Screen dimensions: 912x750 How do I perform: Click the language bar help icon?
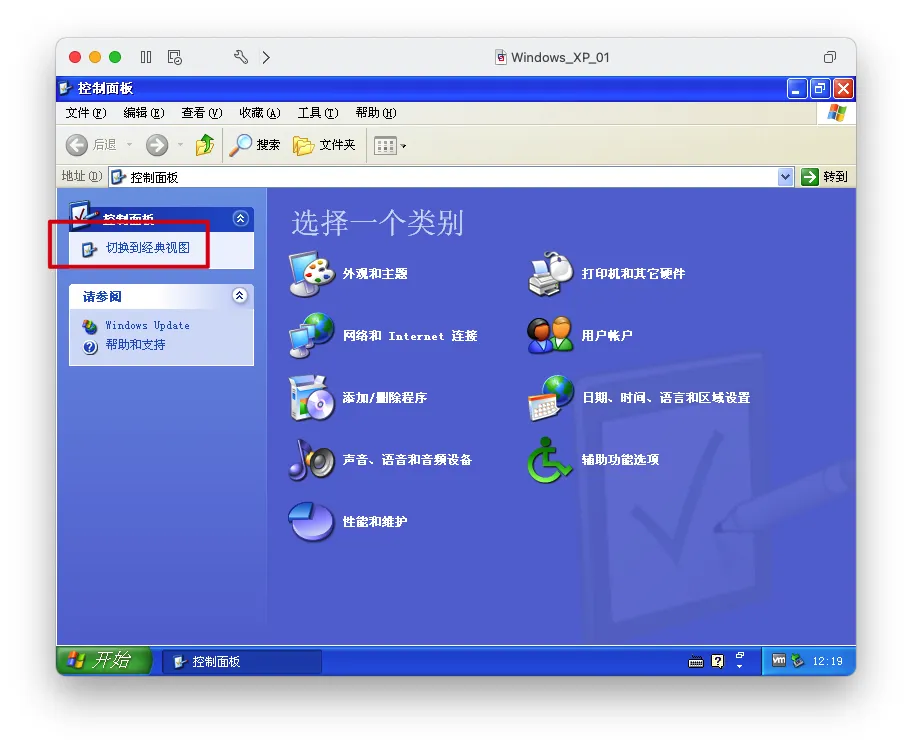(718, 662)
